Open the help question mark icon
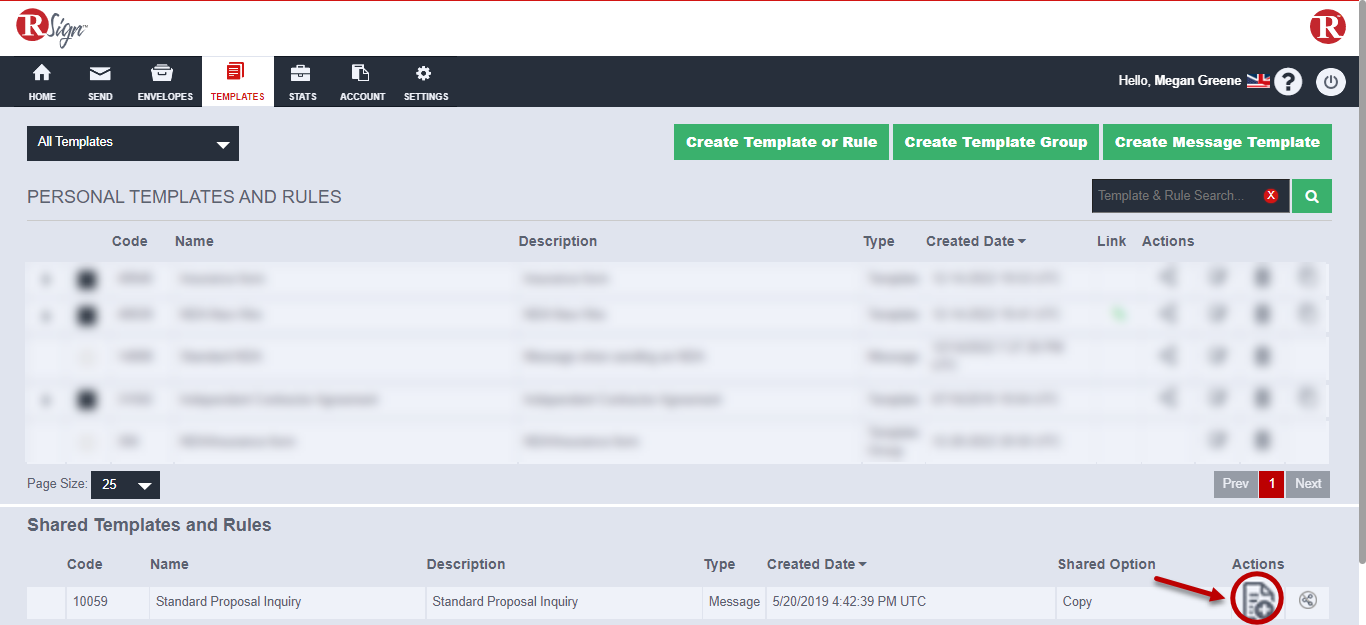1366x625 pixels. [1288, 82]
